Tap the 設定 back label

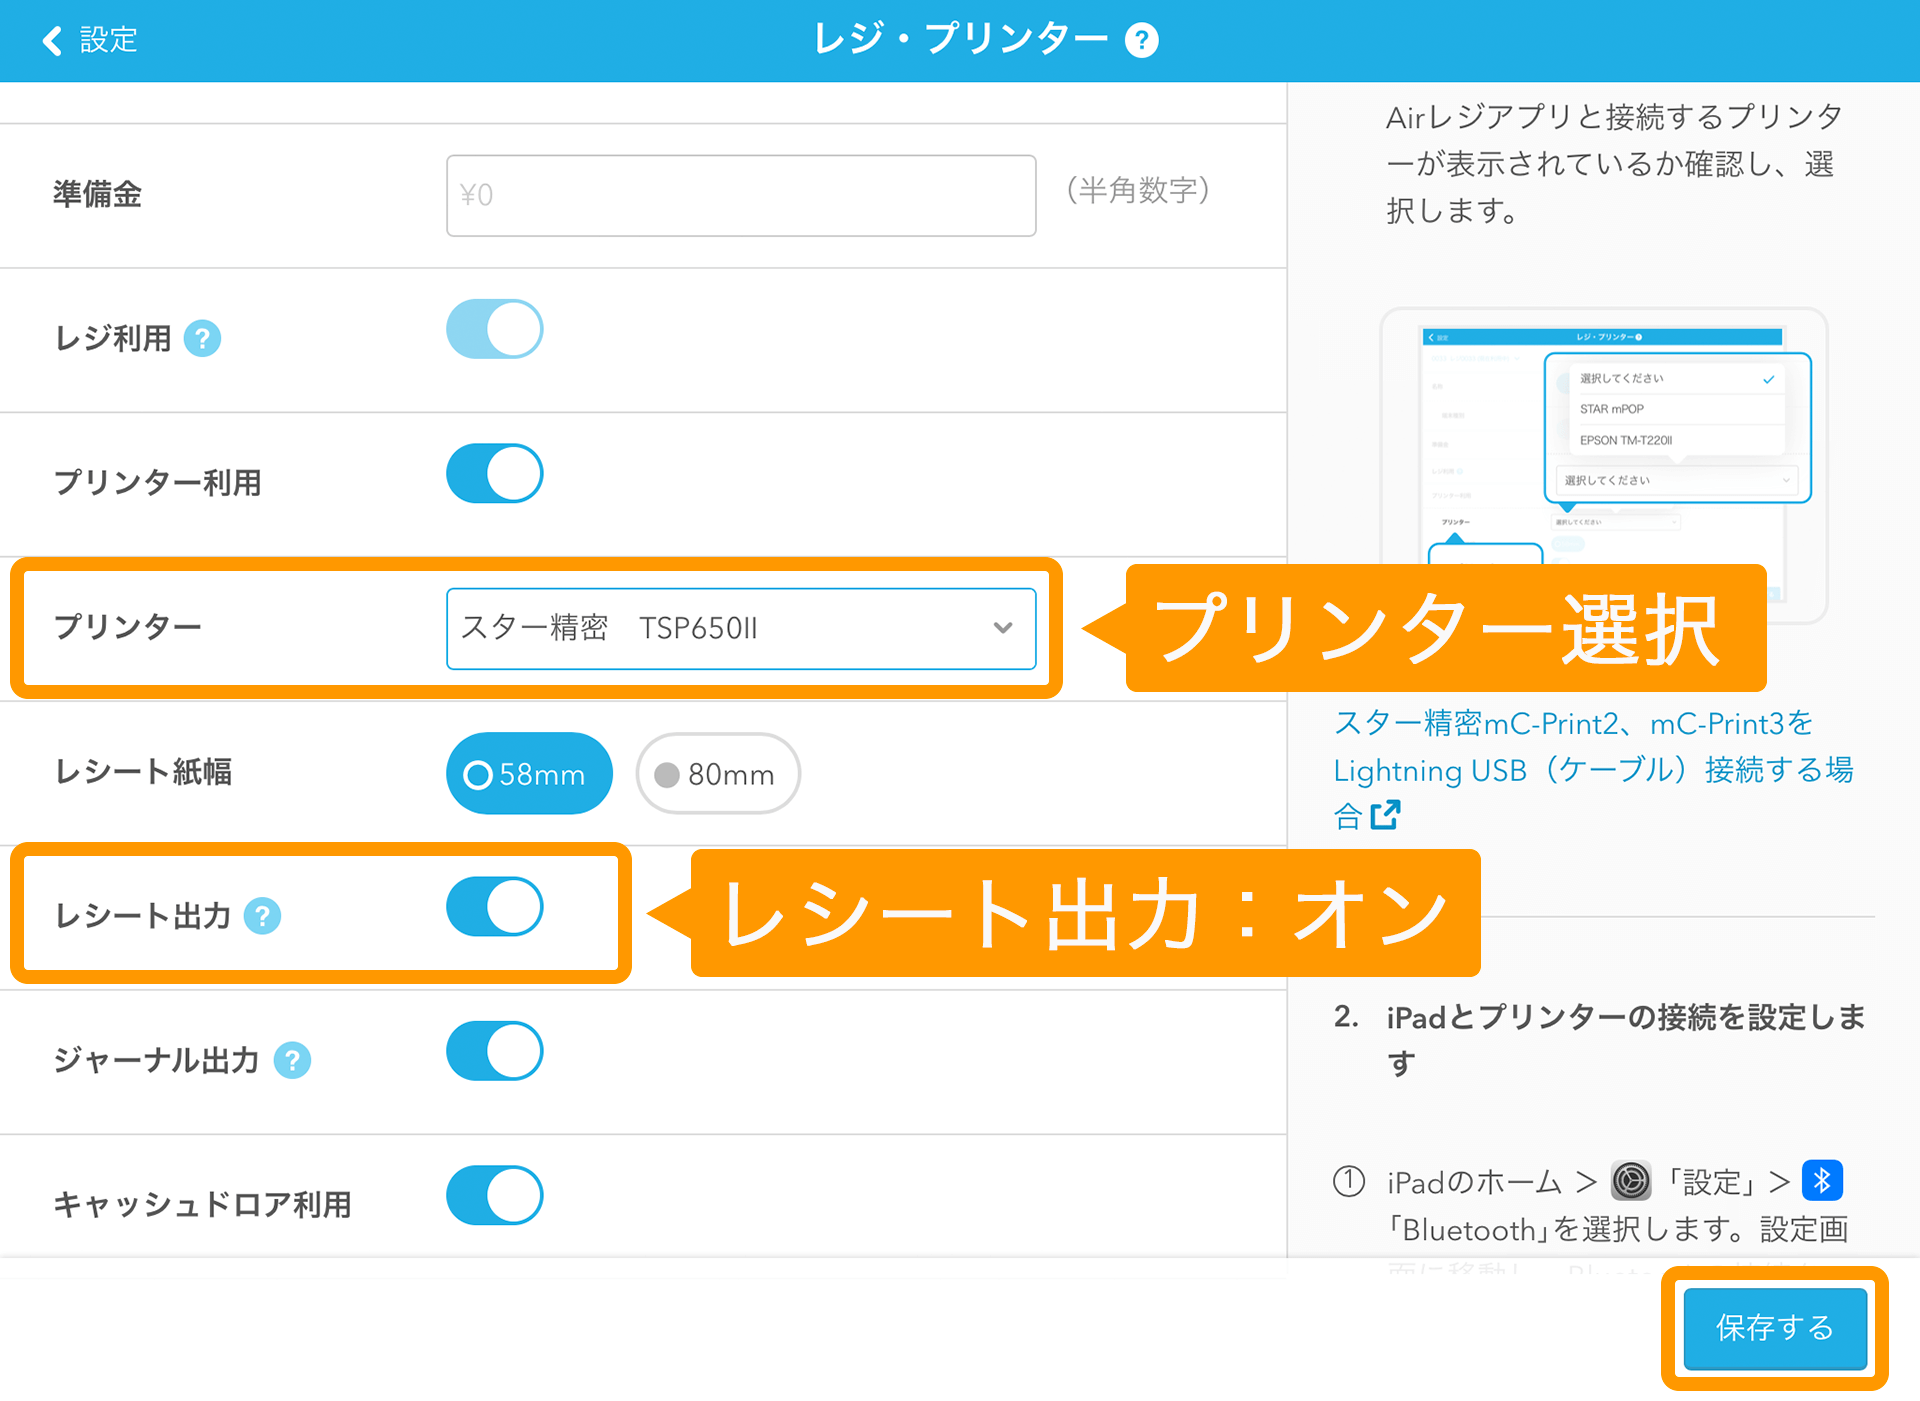click(x=109, y=40)
